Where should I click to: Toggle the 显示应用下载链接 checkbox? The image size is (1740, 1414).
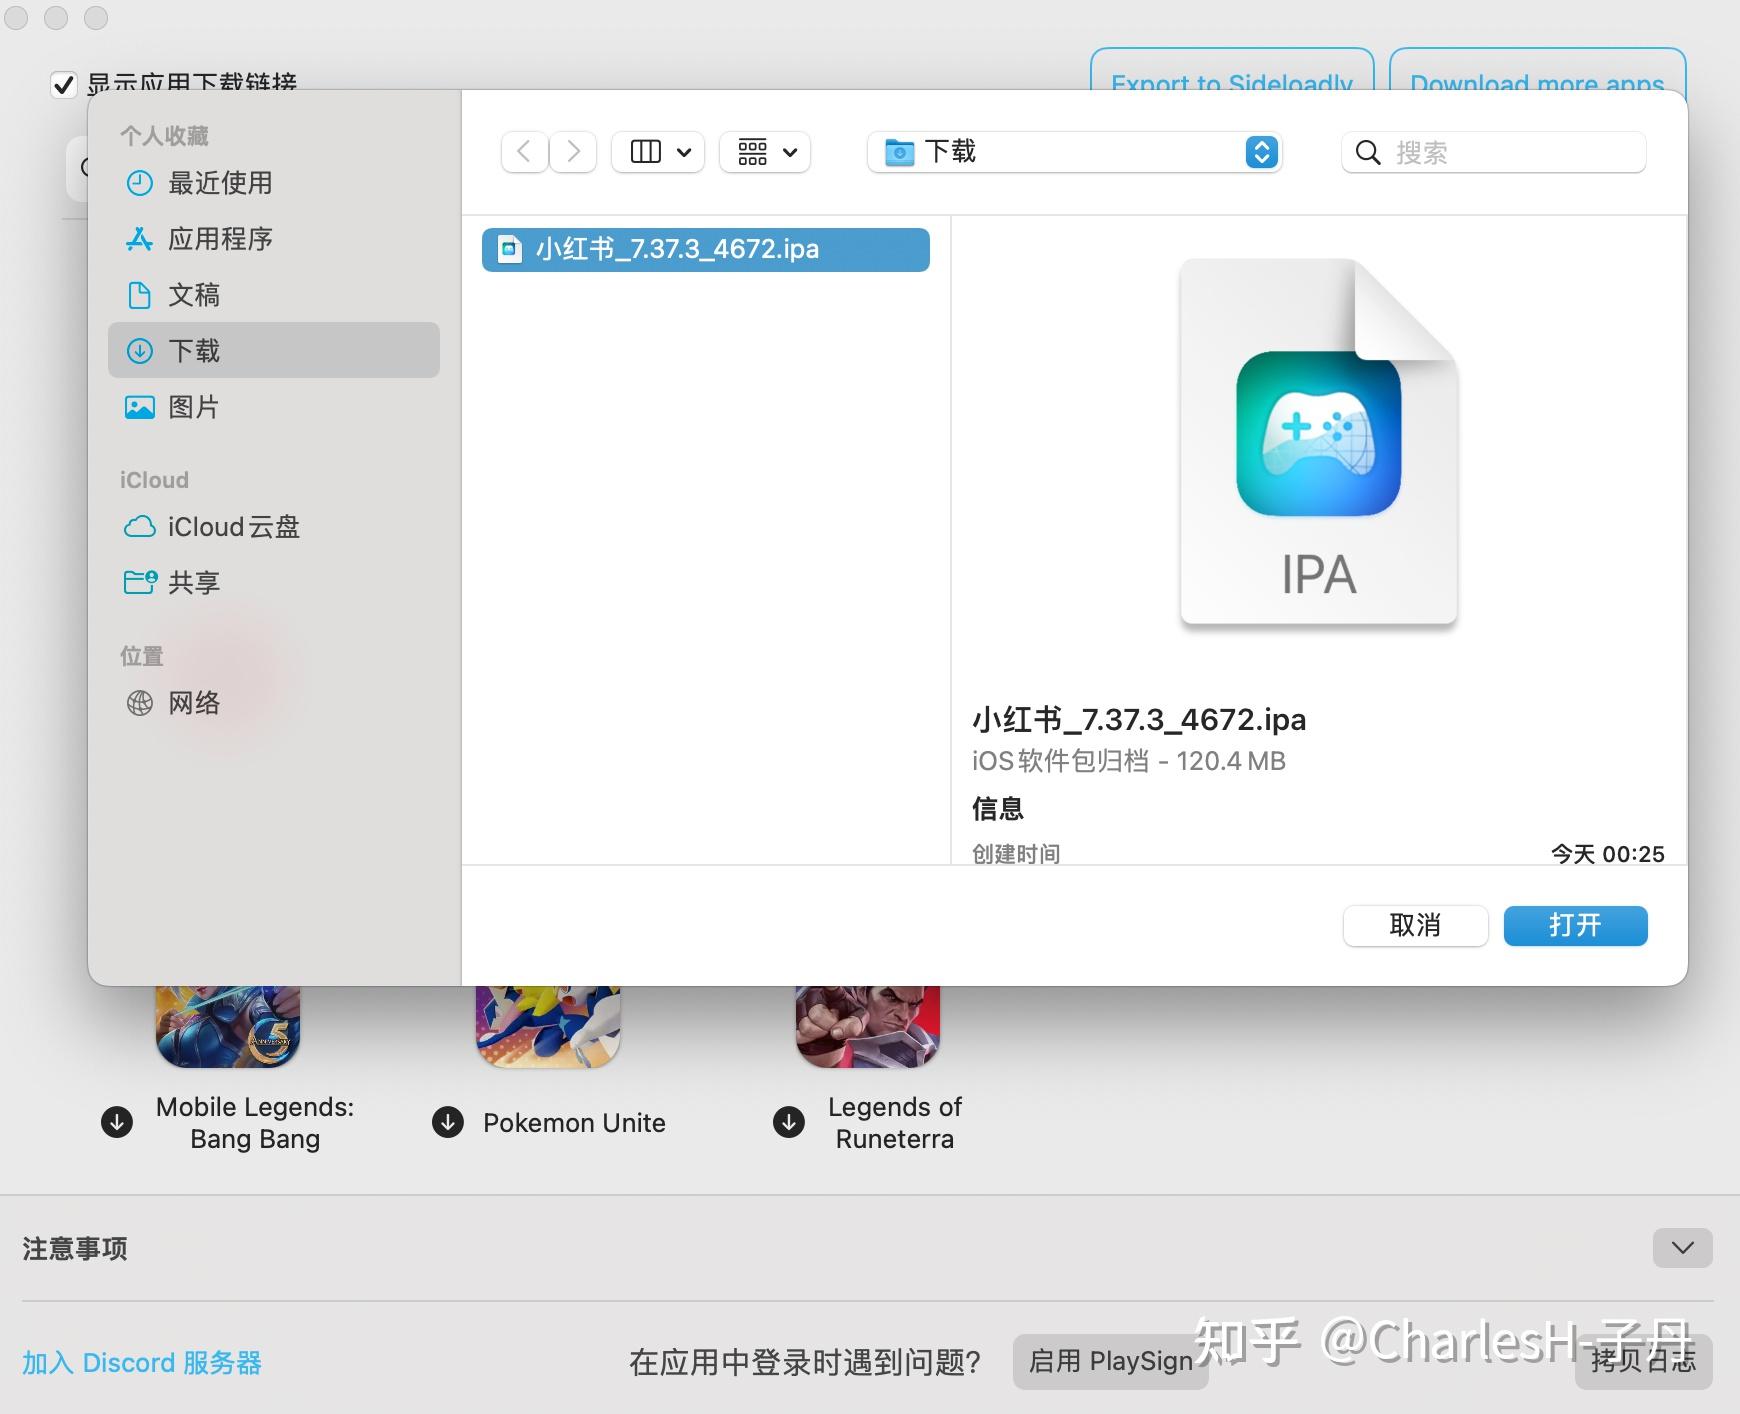click(x=64, y=85)
